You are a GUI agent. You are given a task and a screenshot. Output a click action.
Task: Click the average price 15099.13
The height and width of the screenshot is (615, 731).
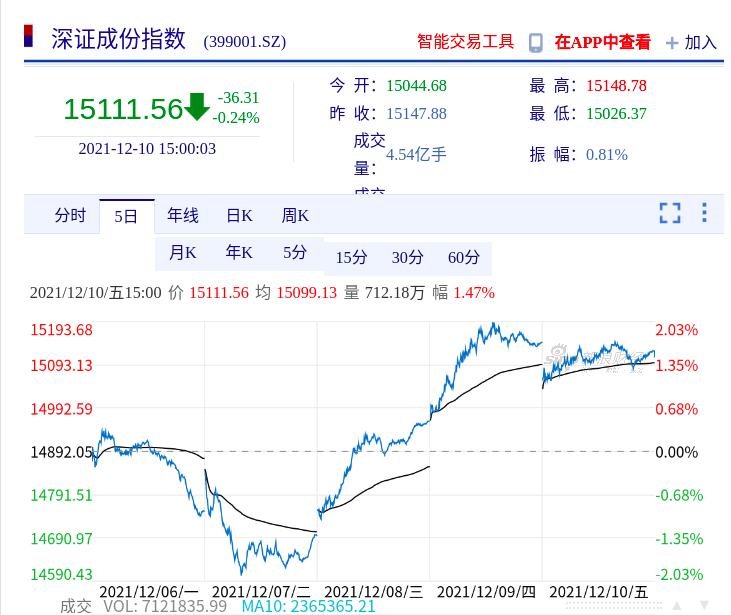307,293
